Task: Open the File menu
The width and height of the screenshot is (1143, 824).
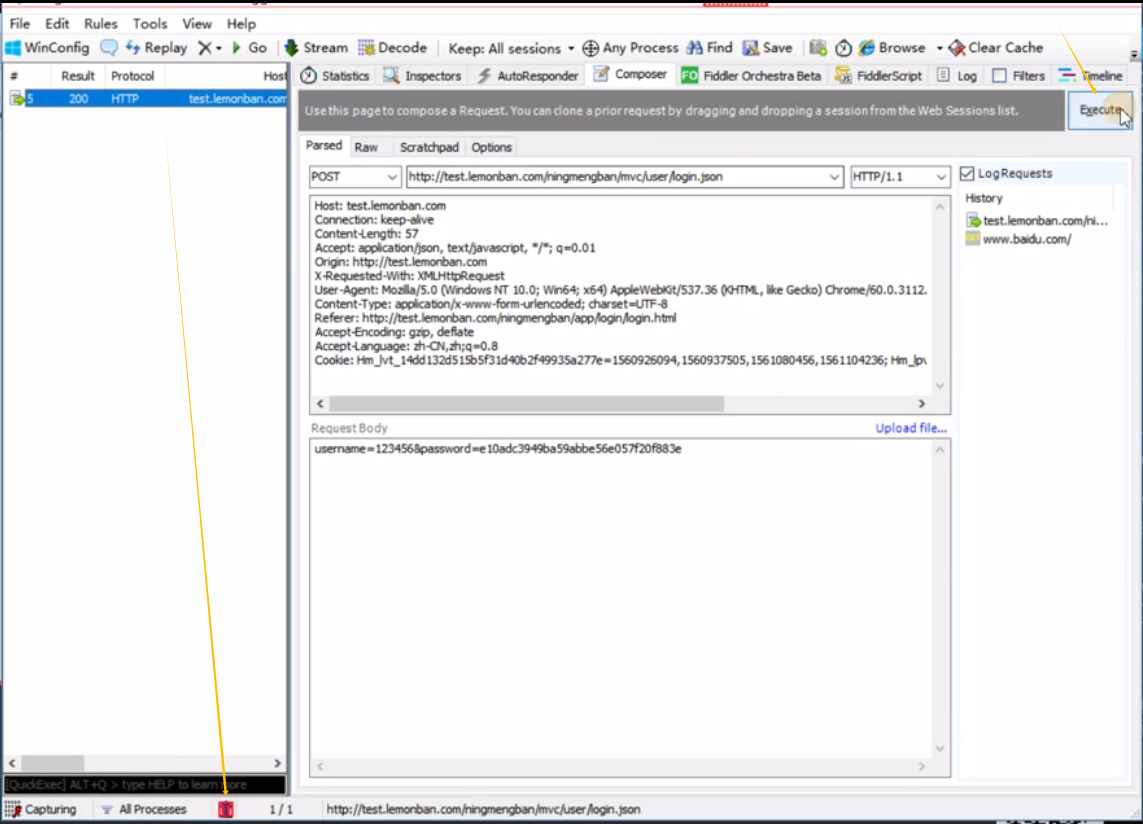Action: pos(20,24)
